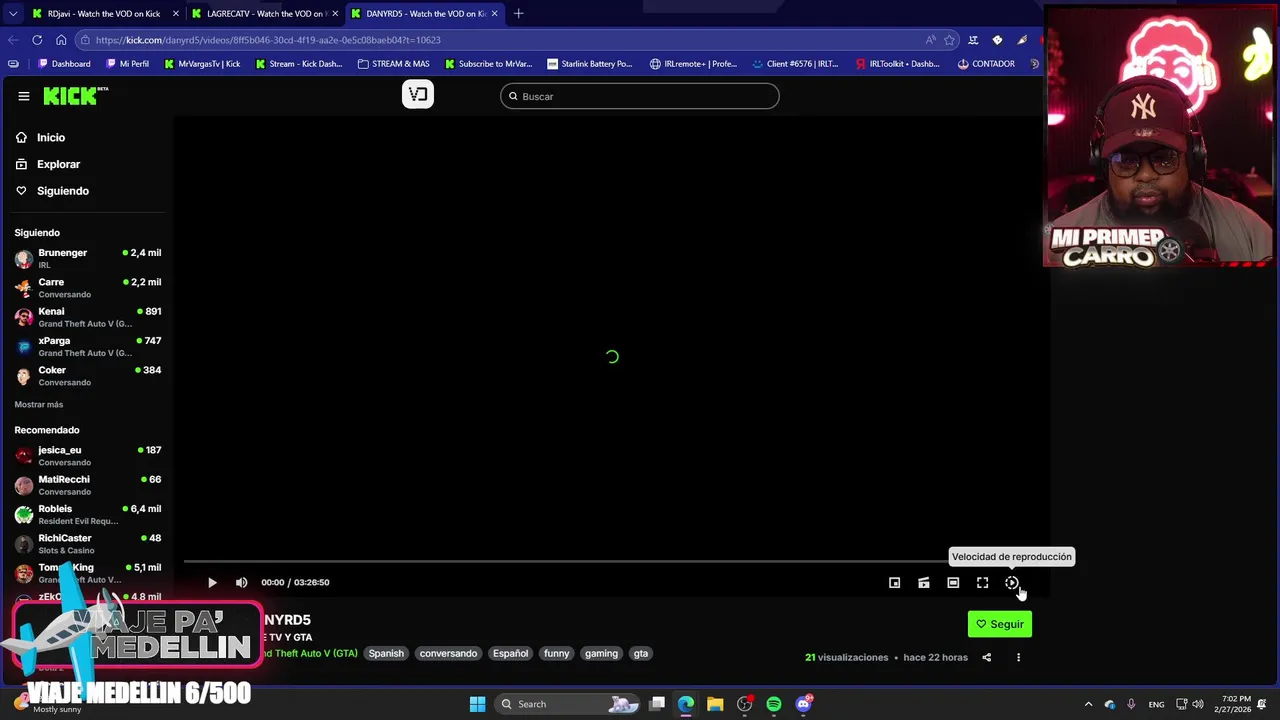Viewport: 1280px width, 720px height.
Task: Open ENG language input switcher
Action: tap(1156, 704)
